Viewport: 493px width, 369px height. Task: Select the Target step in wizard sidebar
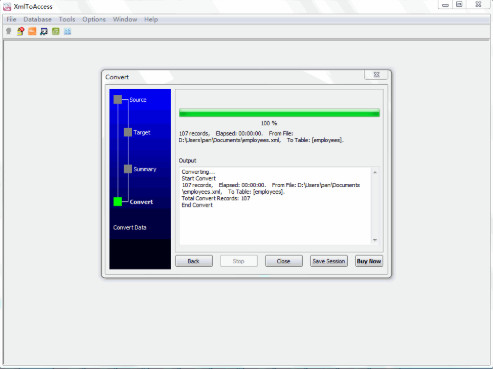[142, 132]
